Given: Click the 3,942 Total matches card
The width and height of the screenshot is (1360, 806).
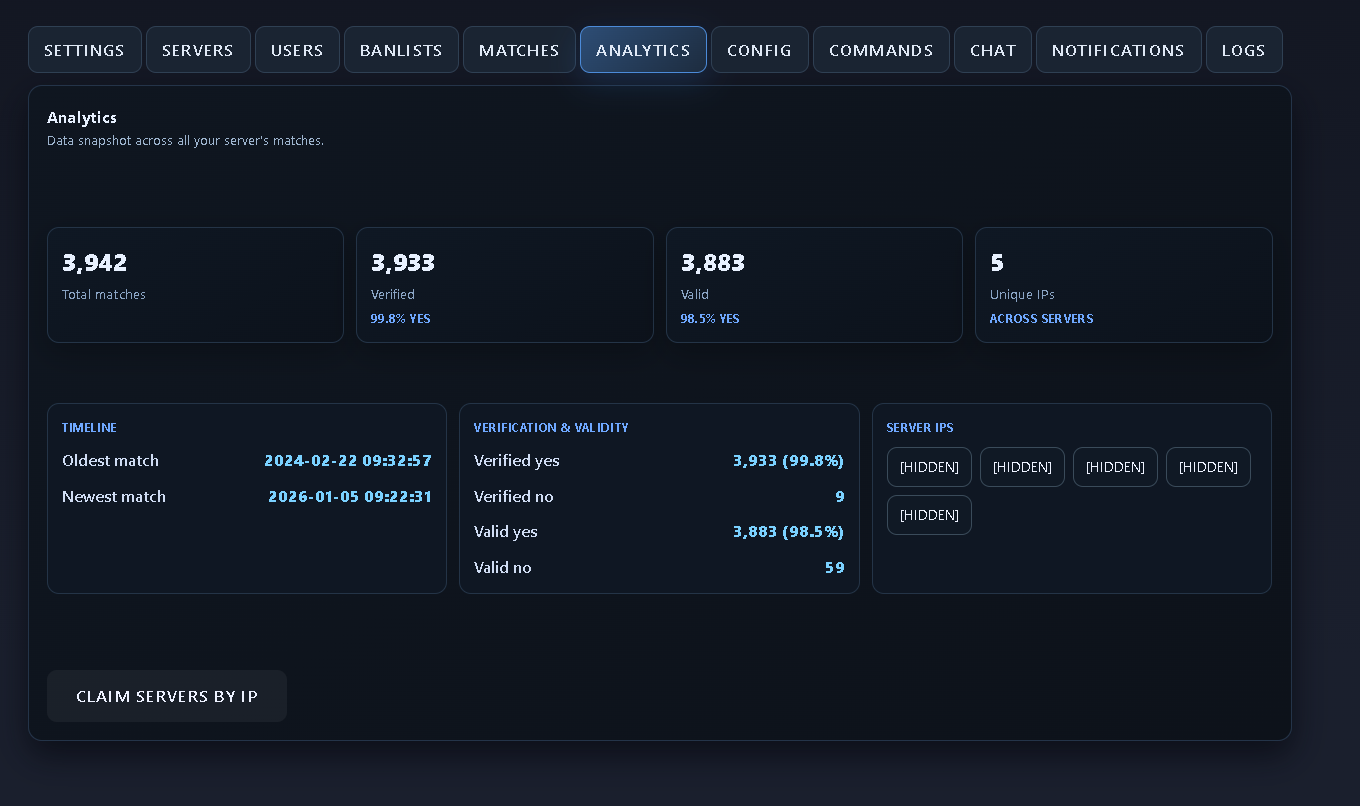Looking at the screenshot, I should coord(195,285).
